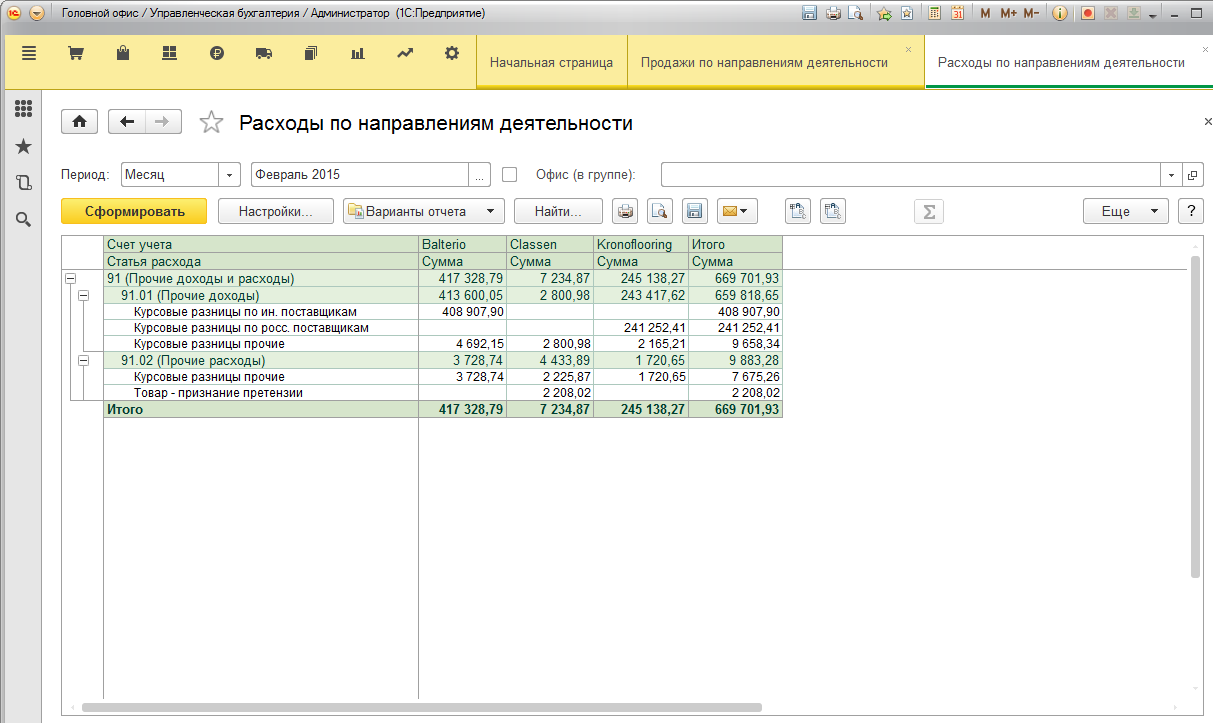Collapse account 91 group in report
This screenshot has height=723, width=1213.
[x=70, y=279]
